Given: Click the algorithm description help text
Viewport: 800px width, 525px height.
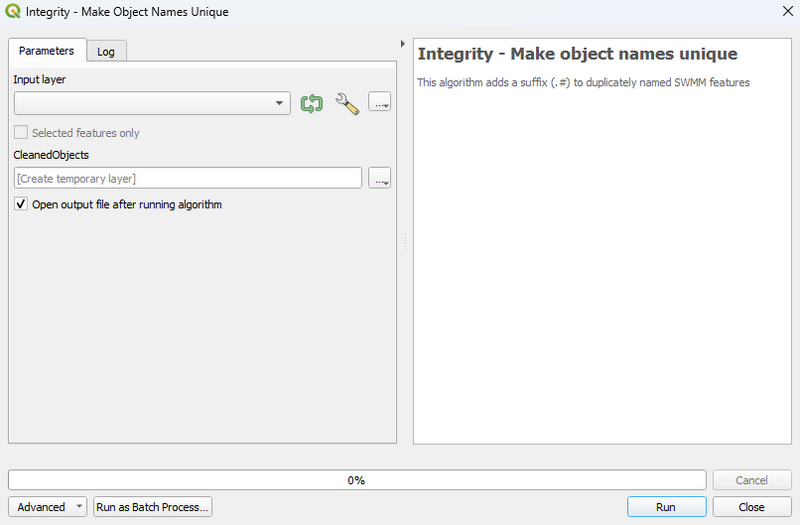Looking at the screenshot, I should point(583,82).
